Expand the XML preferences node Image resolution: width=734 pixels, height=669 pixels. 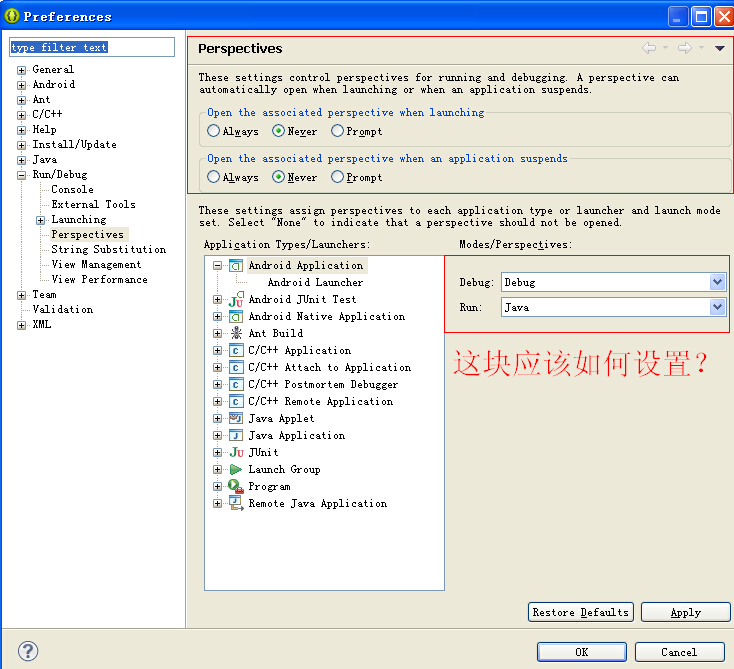pyautogui.click(x=22, y=325)
